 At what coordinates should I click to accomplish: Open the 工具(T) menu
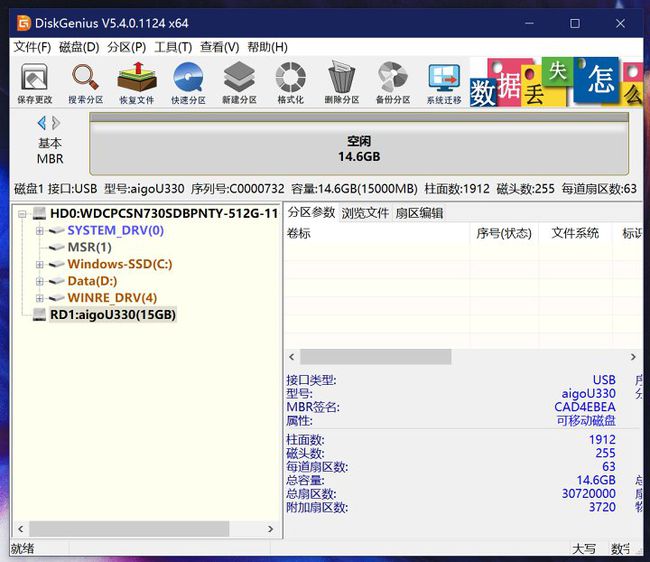(x=173, y=47)
